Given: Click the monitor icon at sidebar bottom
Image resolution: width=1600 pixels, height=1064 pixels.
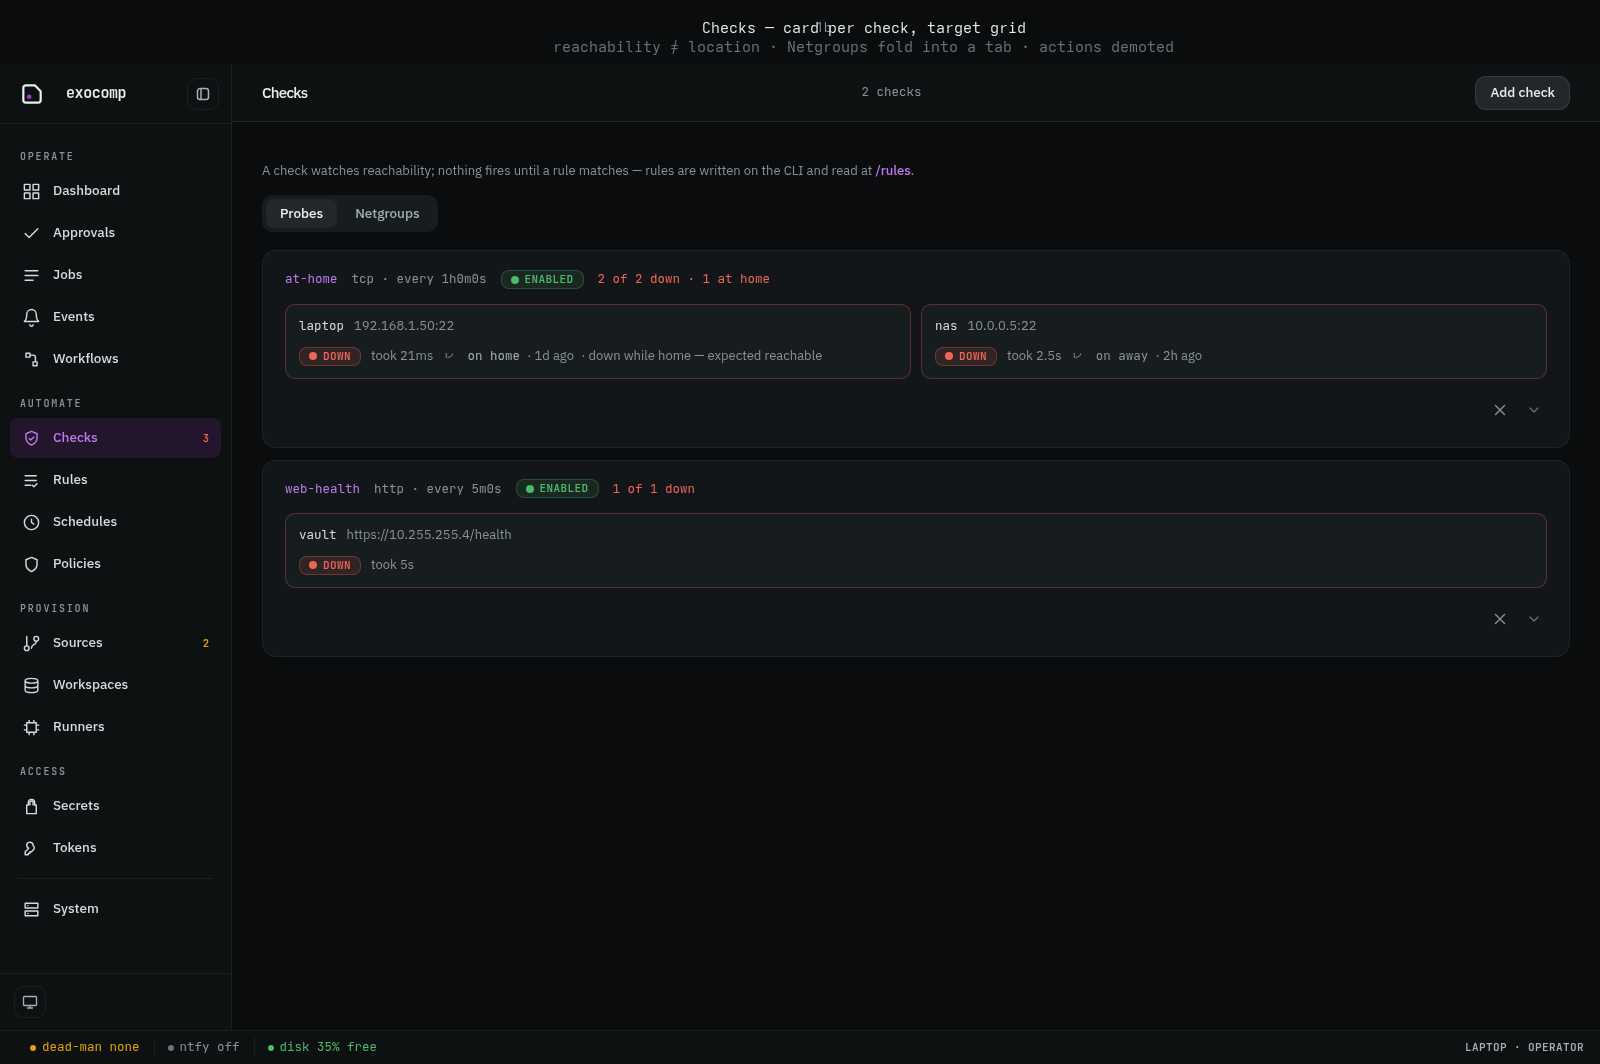Looking at the screenshot, I should [30, 1002].
